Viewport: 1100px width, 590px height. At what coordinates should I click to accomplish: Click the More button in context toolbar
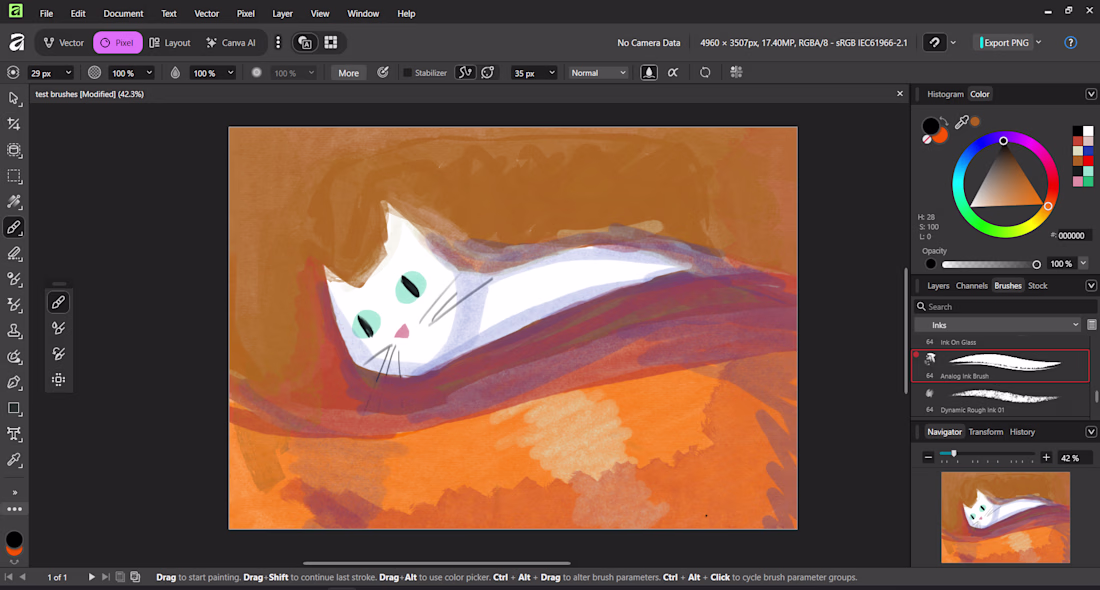348,73
